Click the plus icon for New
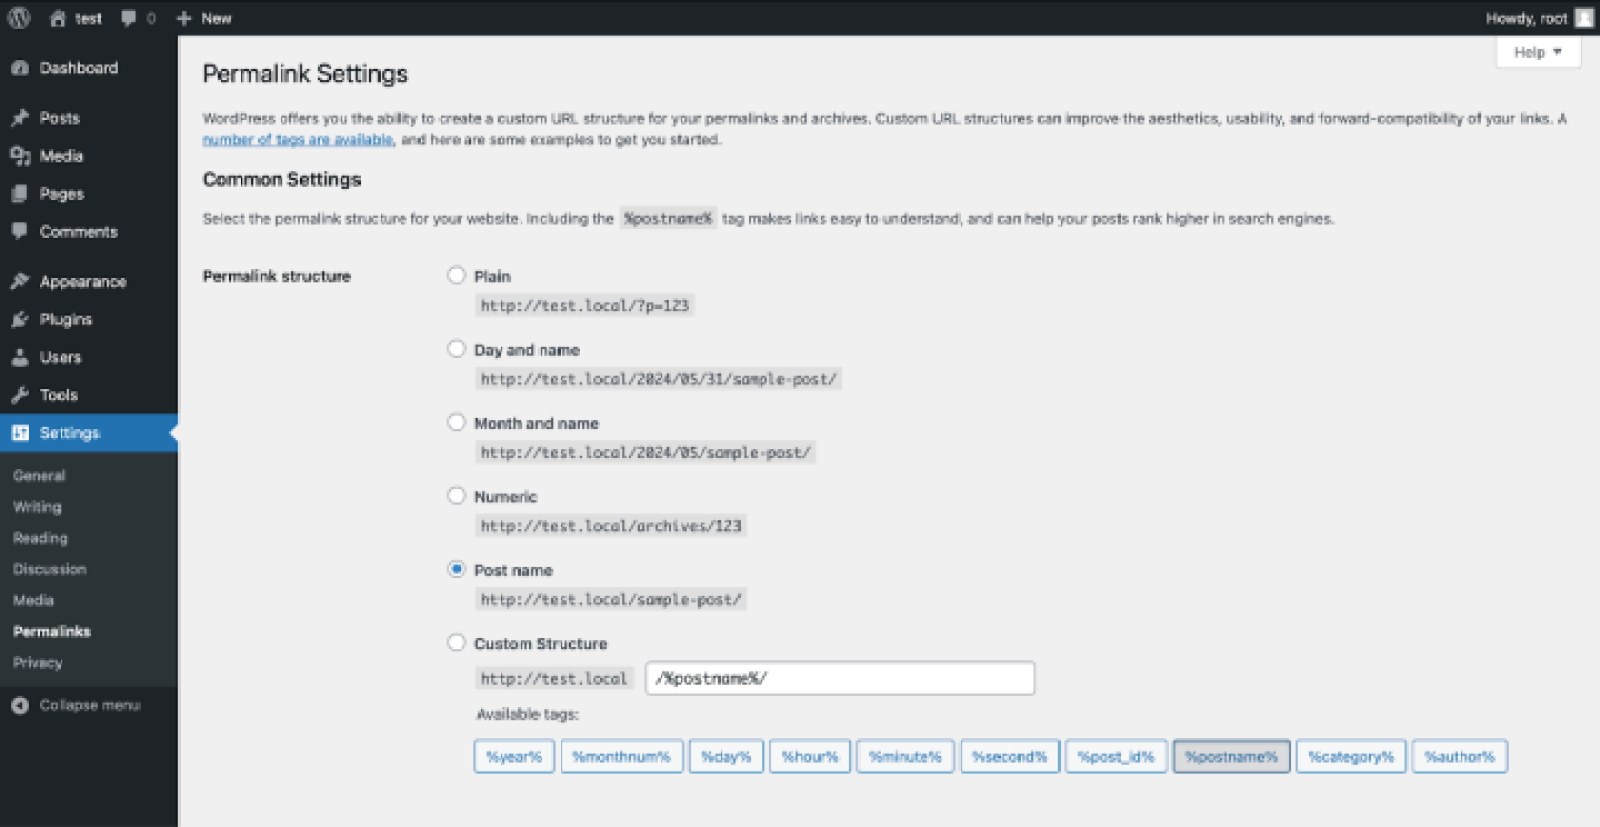This screenshot has width=1600, height=827. (184, 18)
